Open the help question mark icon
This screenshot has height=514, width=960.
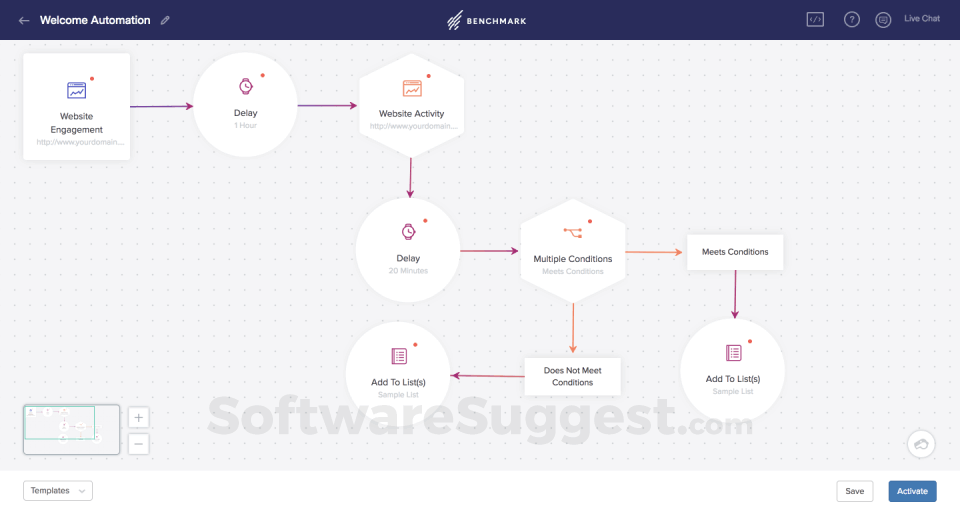tap(852, 20)
